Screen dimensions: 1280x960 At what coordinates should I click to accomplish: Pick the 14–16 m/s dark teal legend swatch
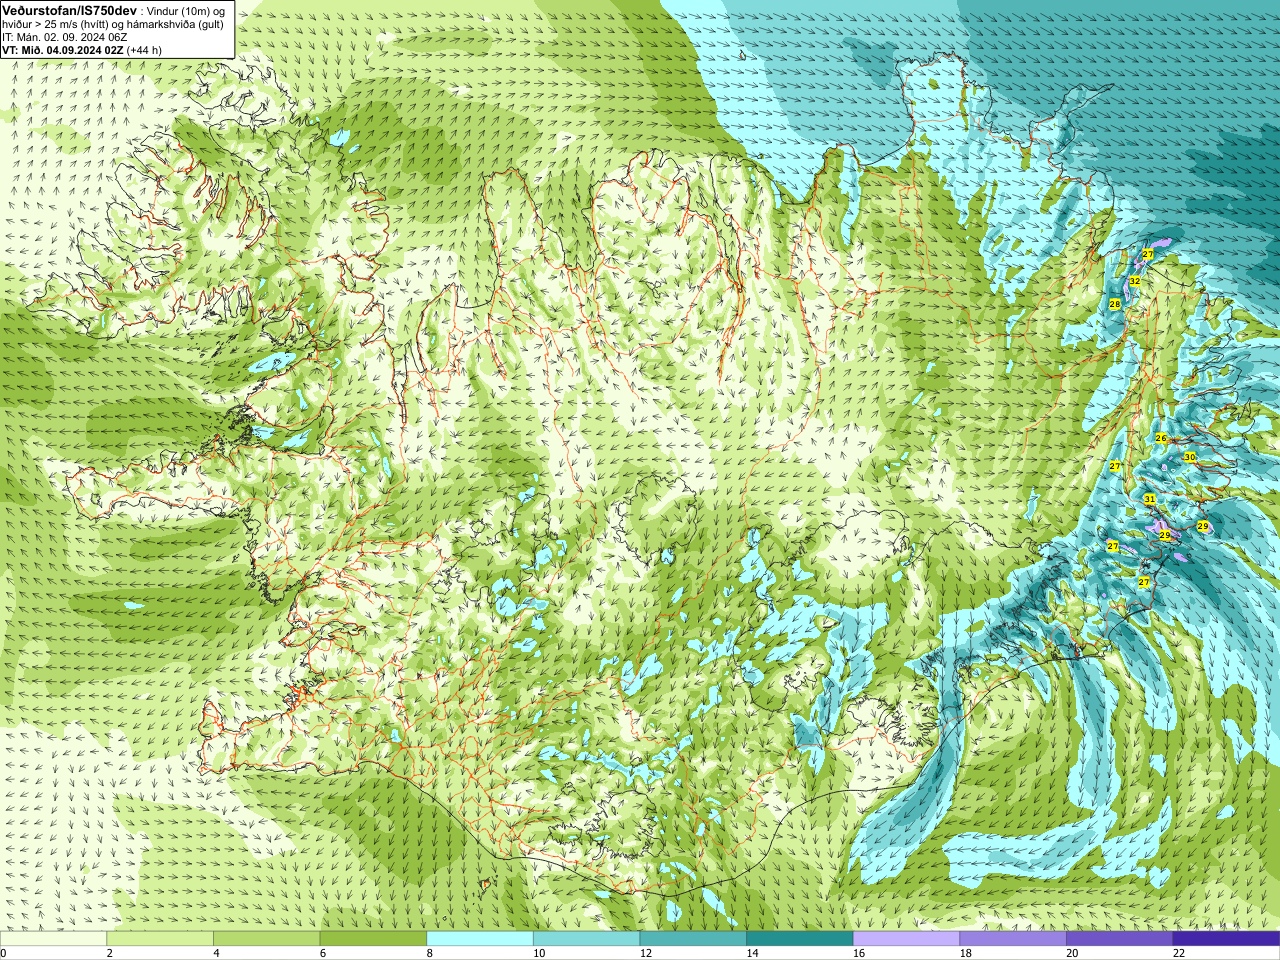coord(800,939)
